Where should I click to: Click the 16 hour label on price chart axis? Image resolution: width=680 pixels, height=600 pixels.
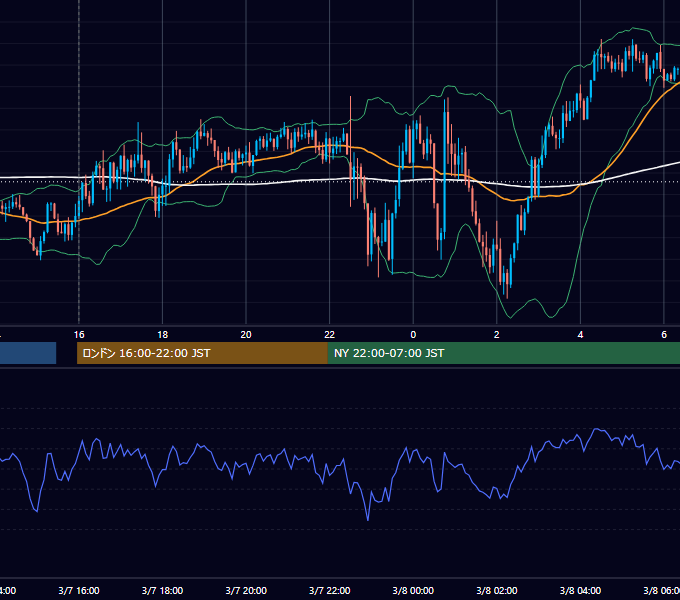79,335
